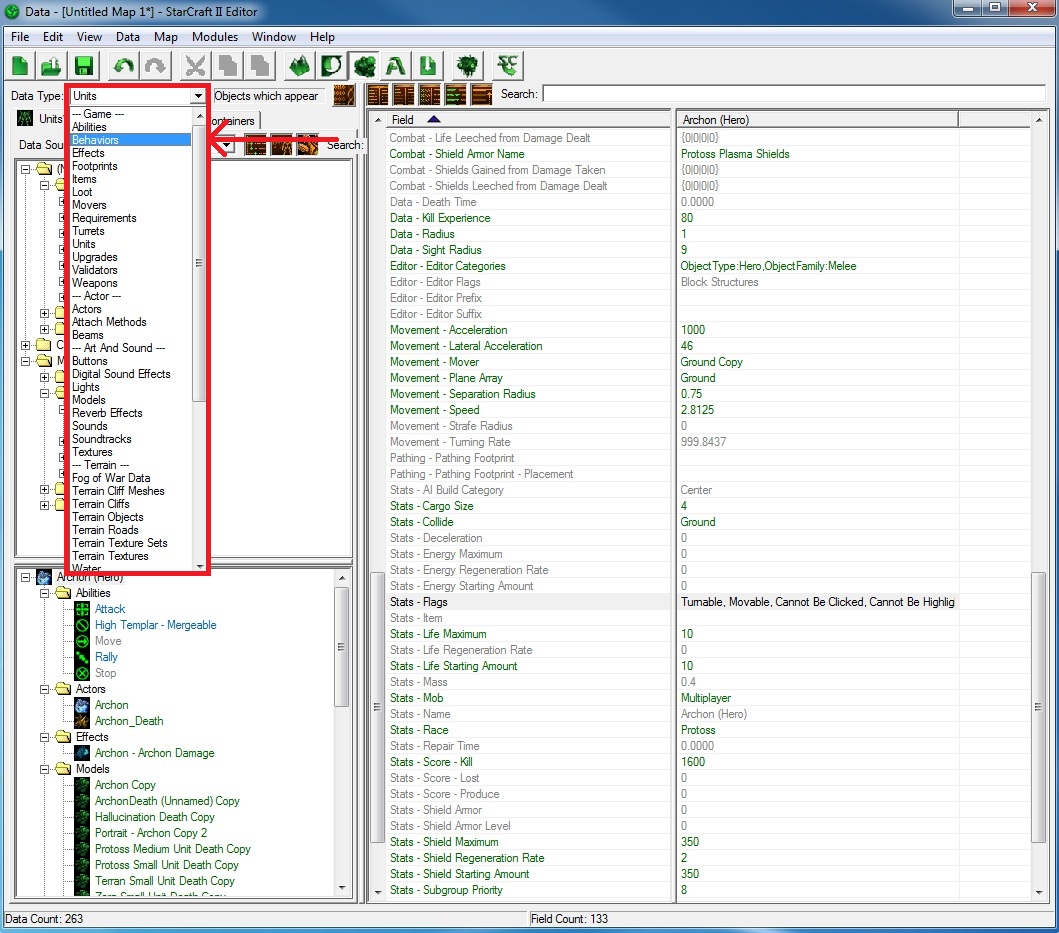Open the Terrain module icon
This screenshot has width=1059, height=933.
[x=298, y=66]
